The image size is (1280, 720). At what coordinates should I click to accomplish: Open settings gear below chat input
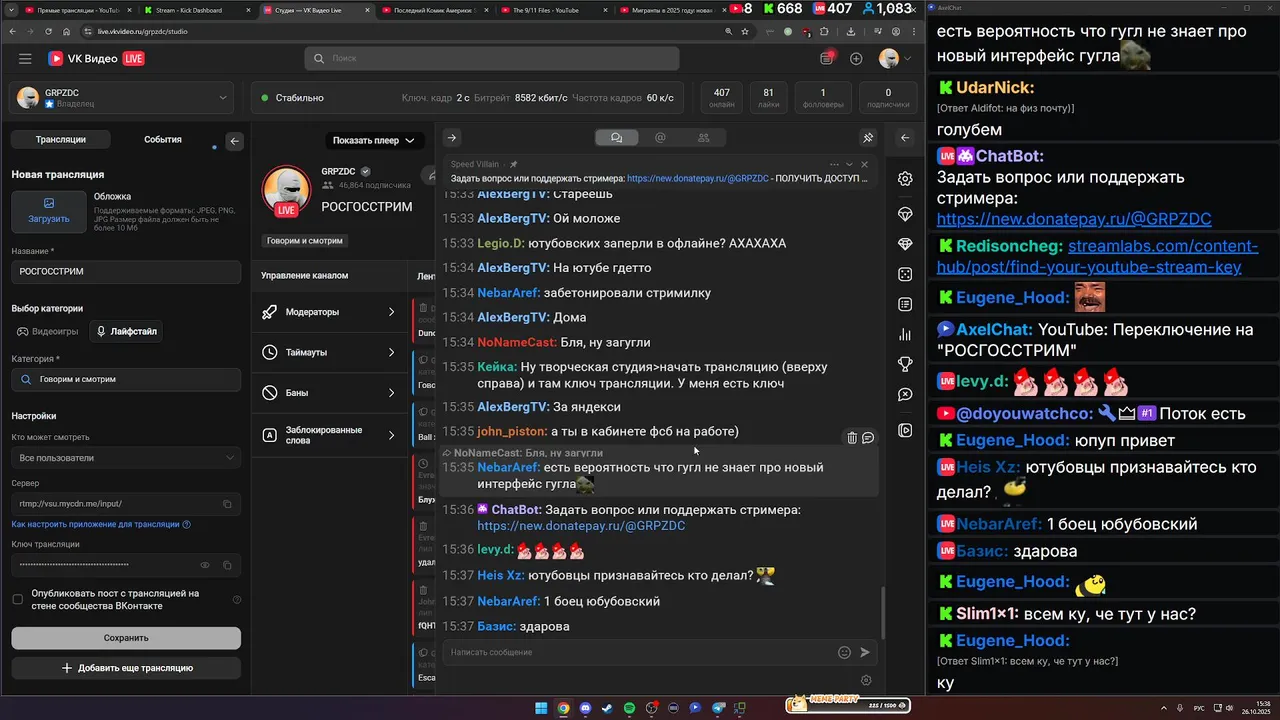click(x=866, y=680)
